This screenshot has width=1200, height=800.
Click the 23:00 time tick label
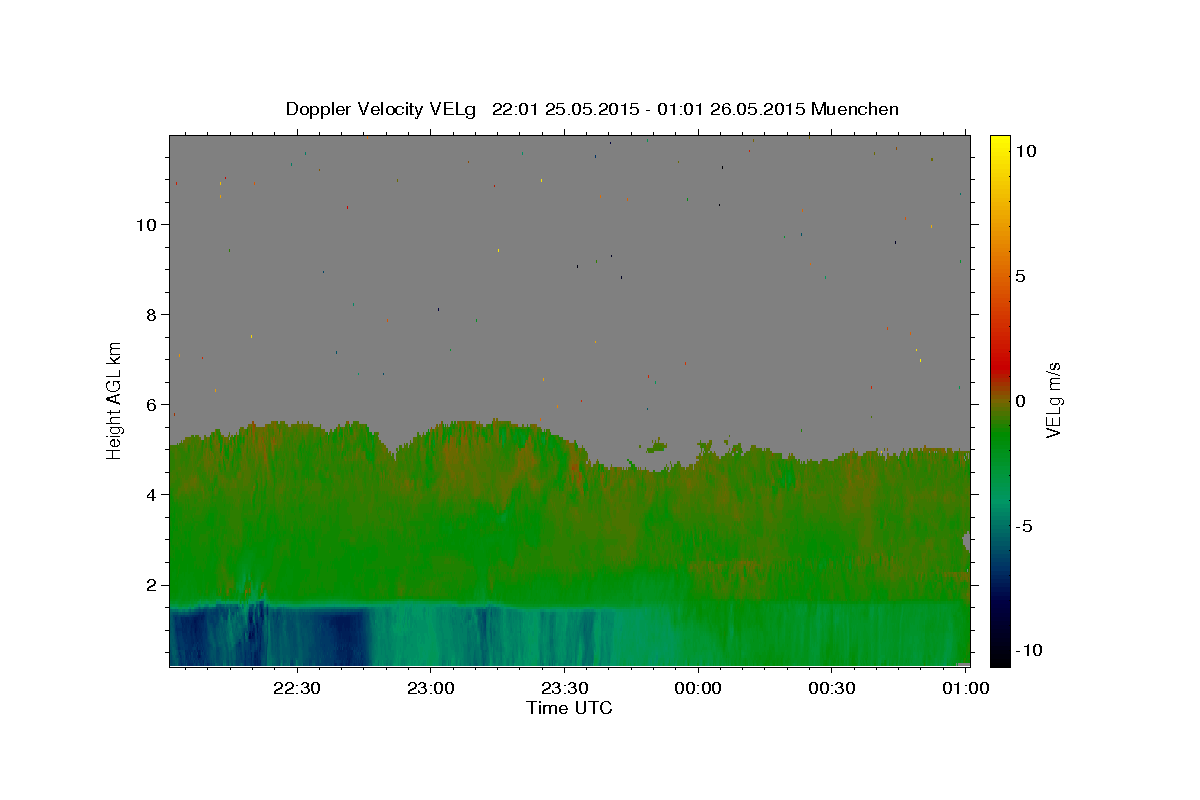[431, 688]
